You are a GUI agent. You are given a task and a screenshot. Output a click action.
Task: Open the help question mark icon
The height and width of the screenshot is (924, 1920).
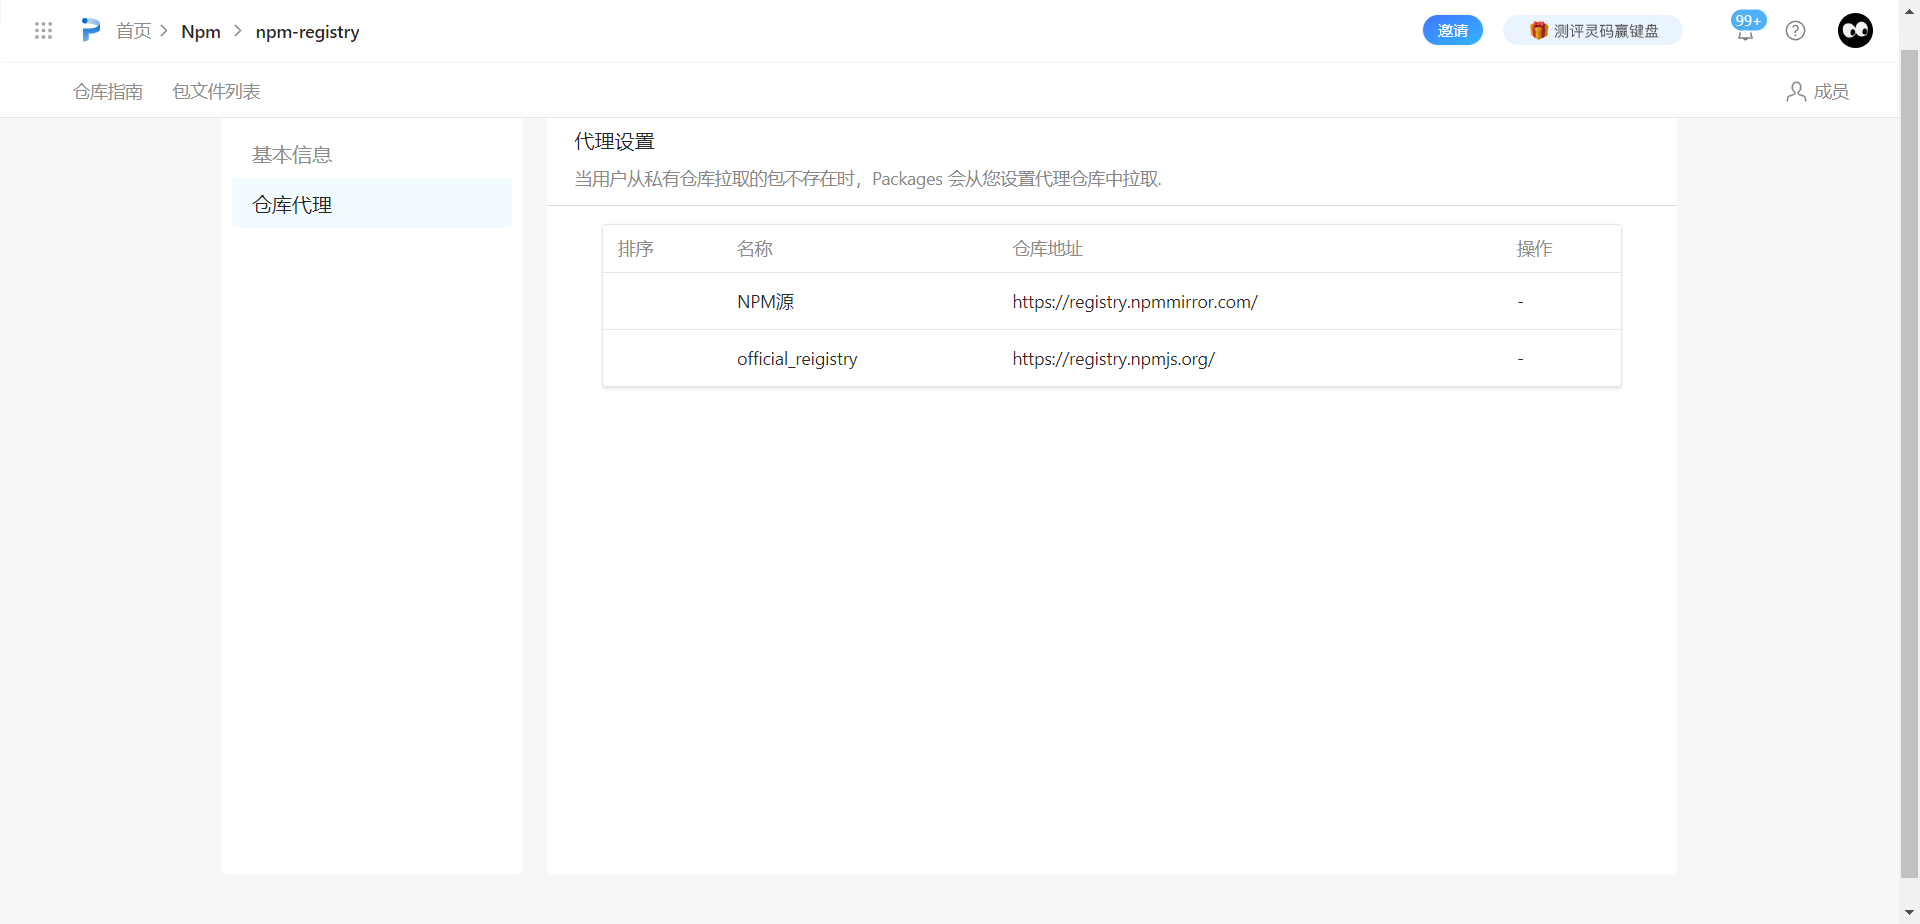pos(1796,31)
